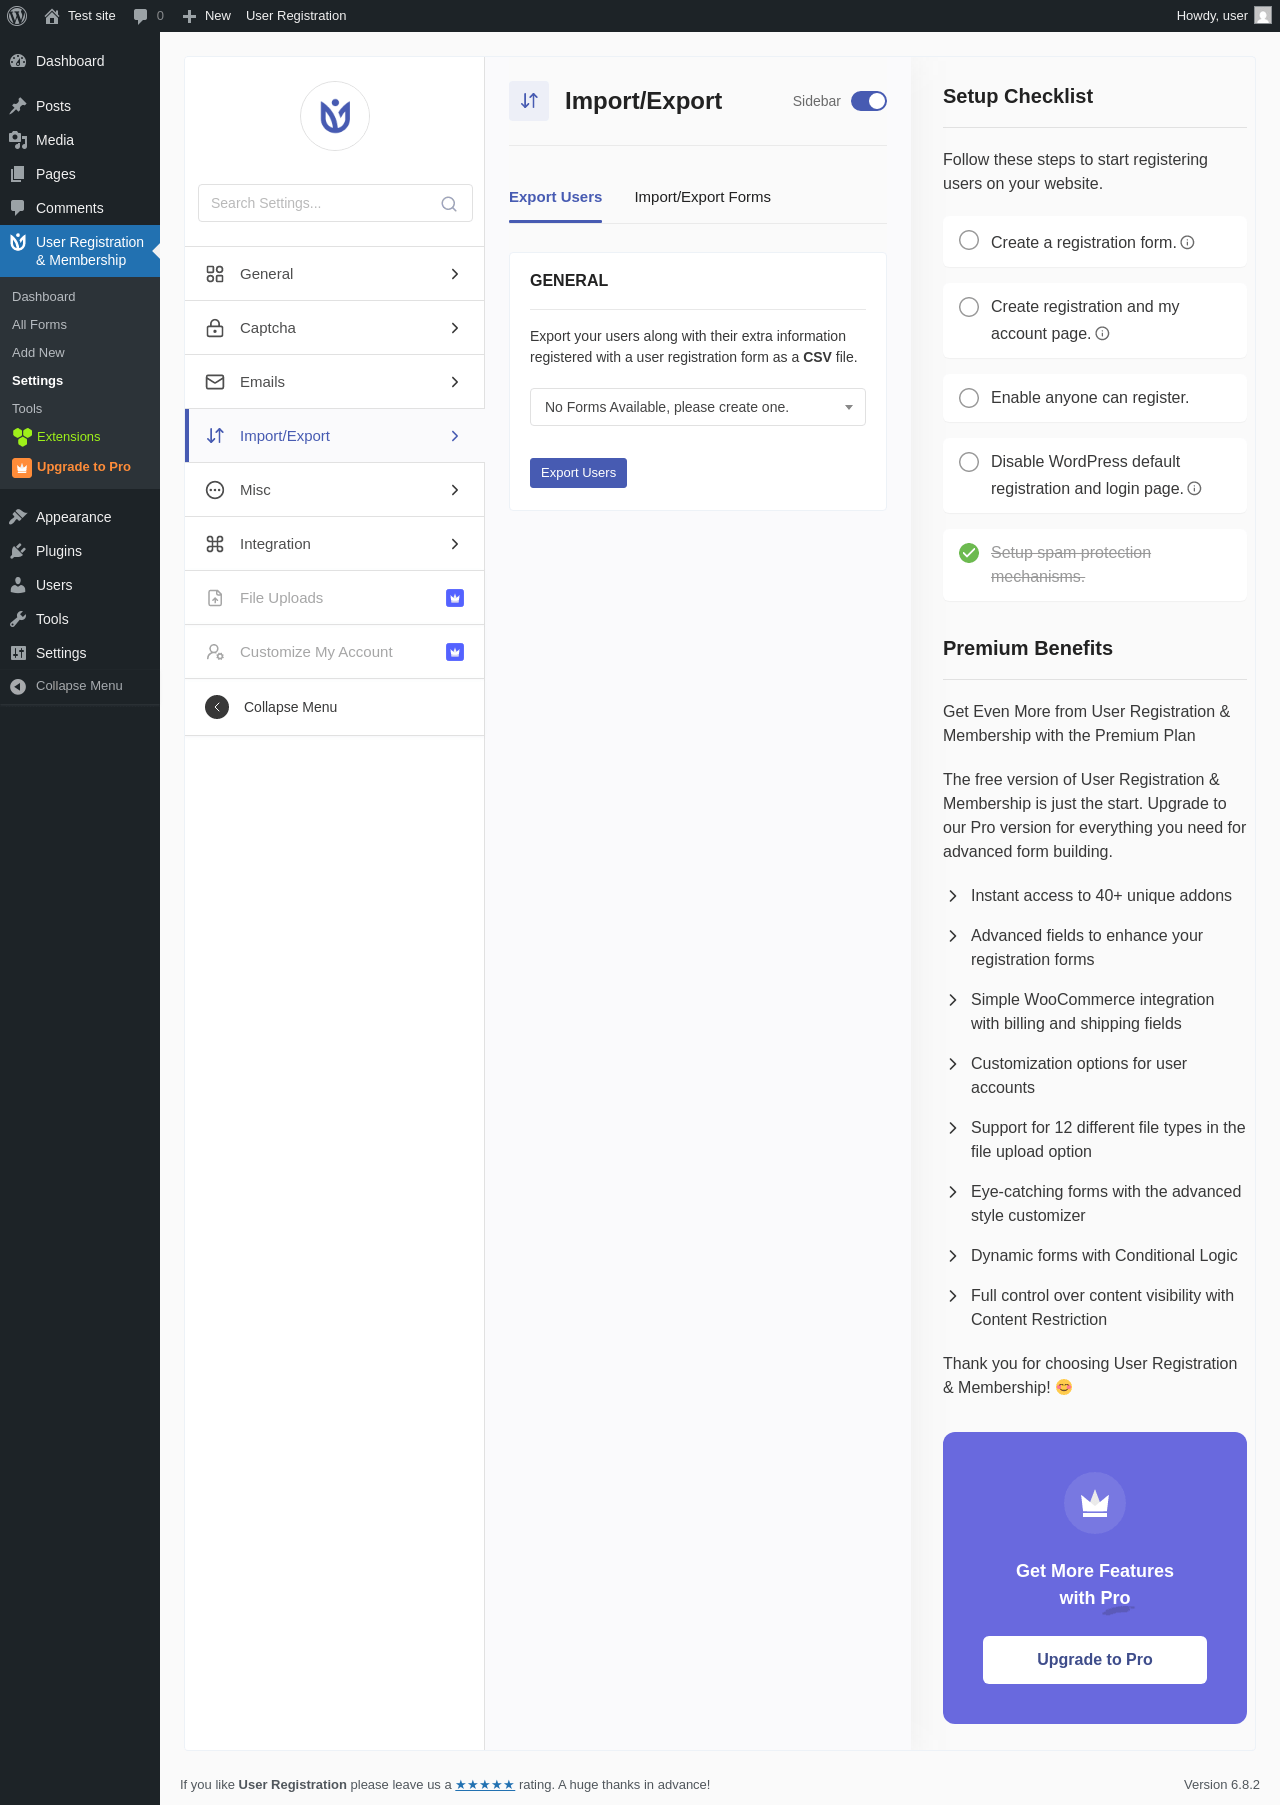
Task: Click Howdy, user account text
Action: point(1212,16)
